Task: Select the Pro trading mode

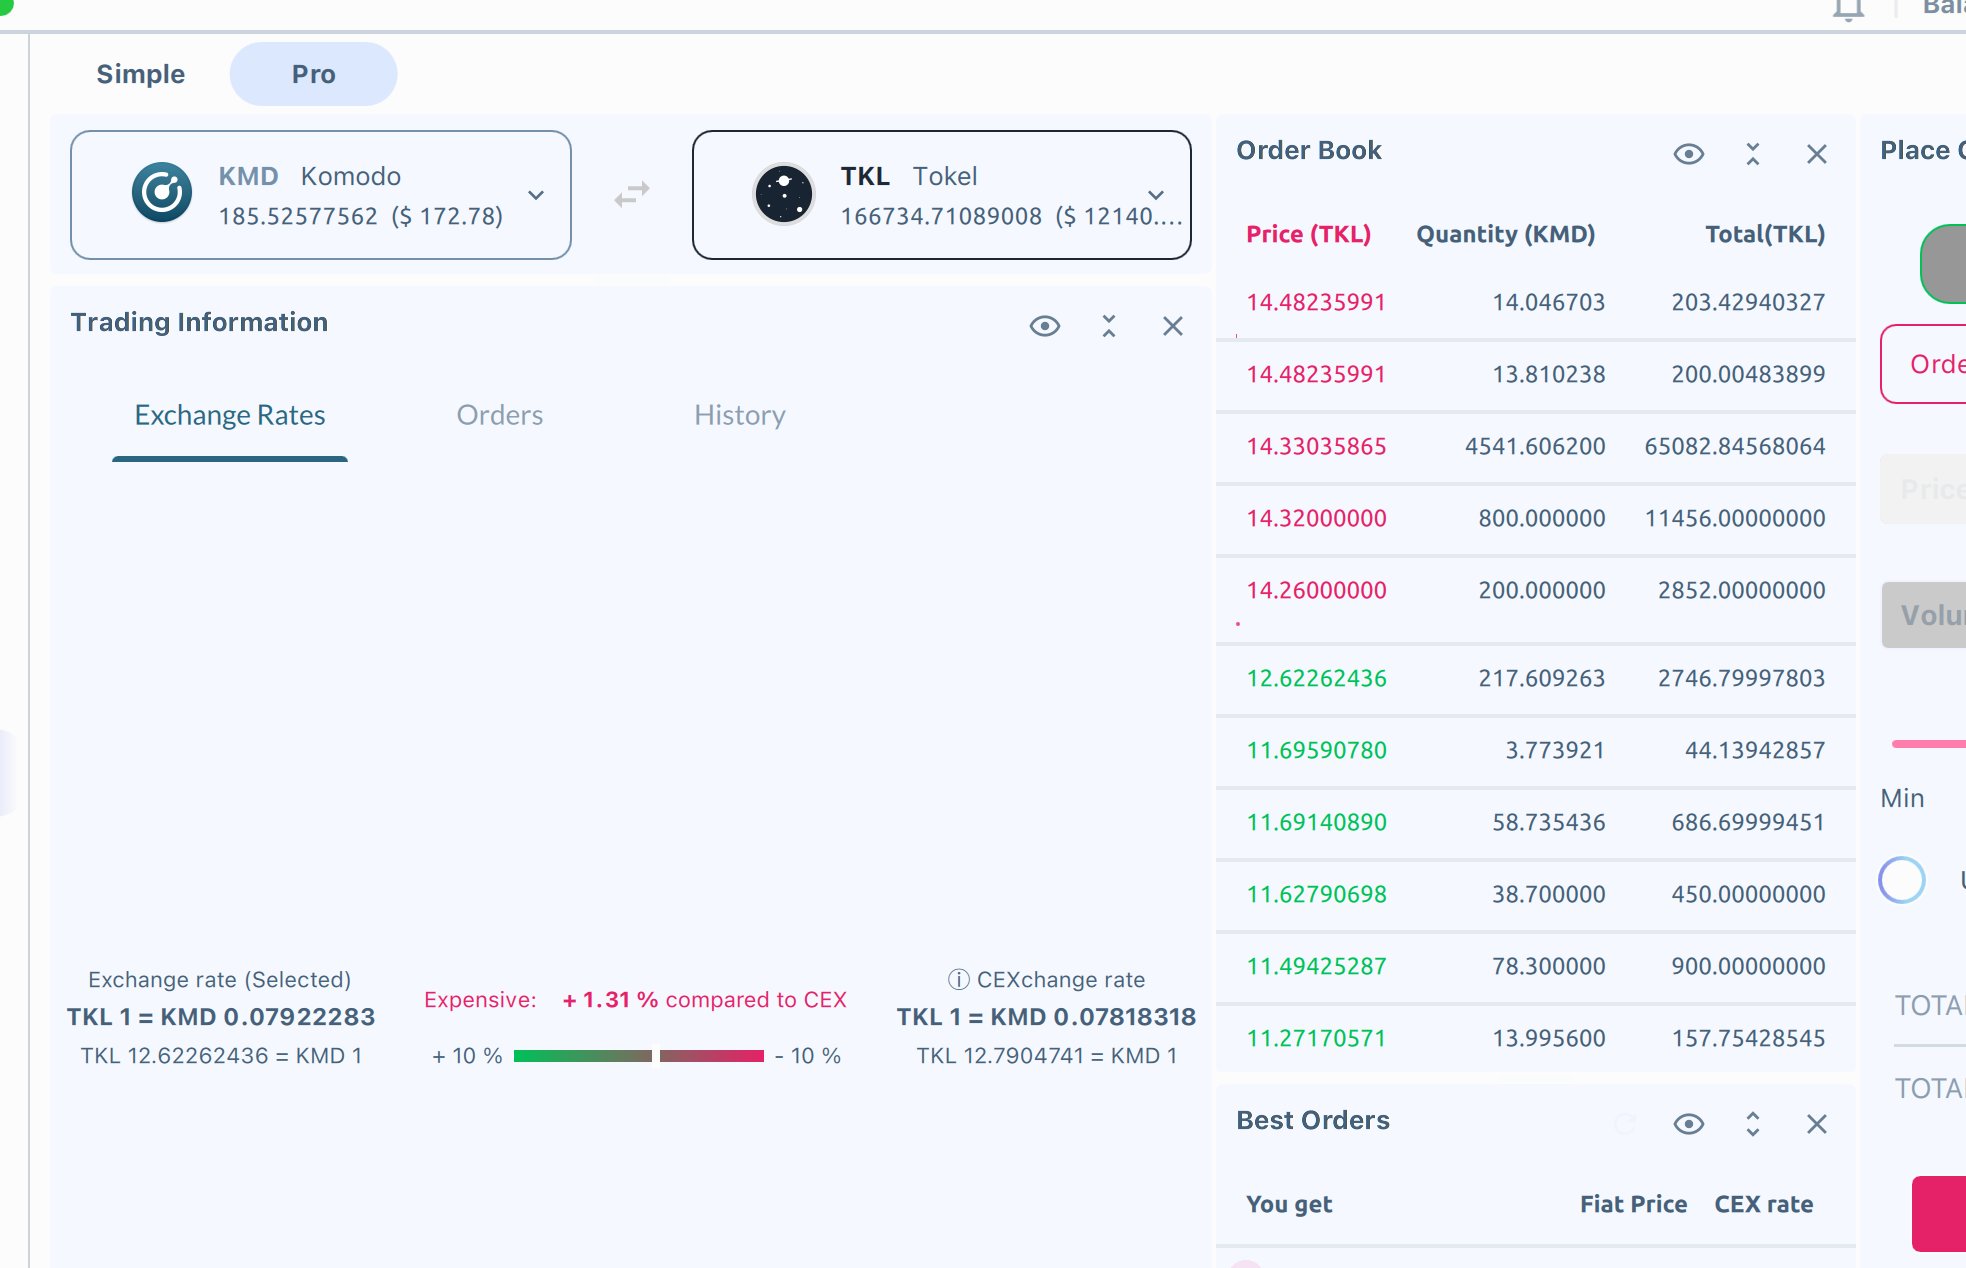Action: click(313, 73)
